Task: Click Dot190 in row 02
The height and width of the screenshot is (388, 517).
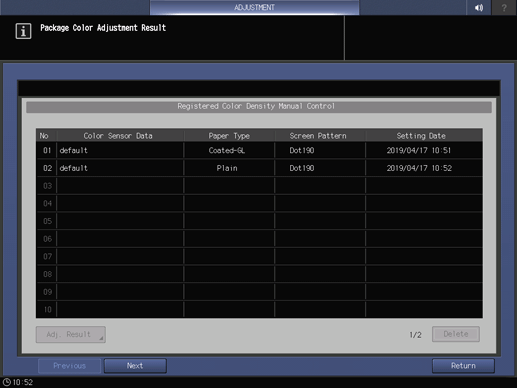Action: [320, 168]
